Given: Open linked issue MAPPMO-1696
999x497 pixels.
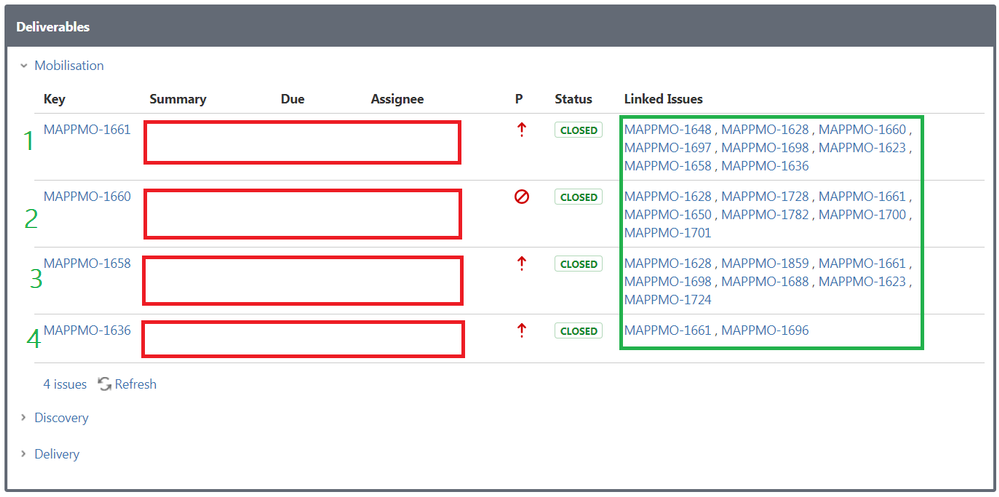Looking at the screenshot, I should 765,330.
